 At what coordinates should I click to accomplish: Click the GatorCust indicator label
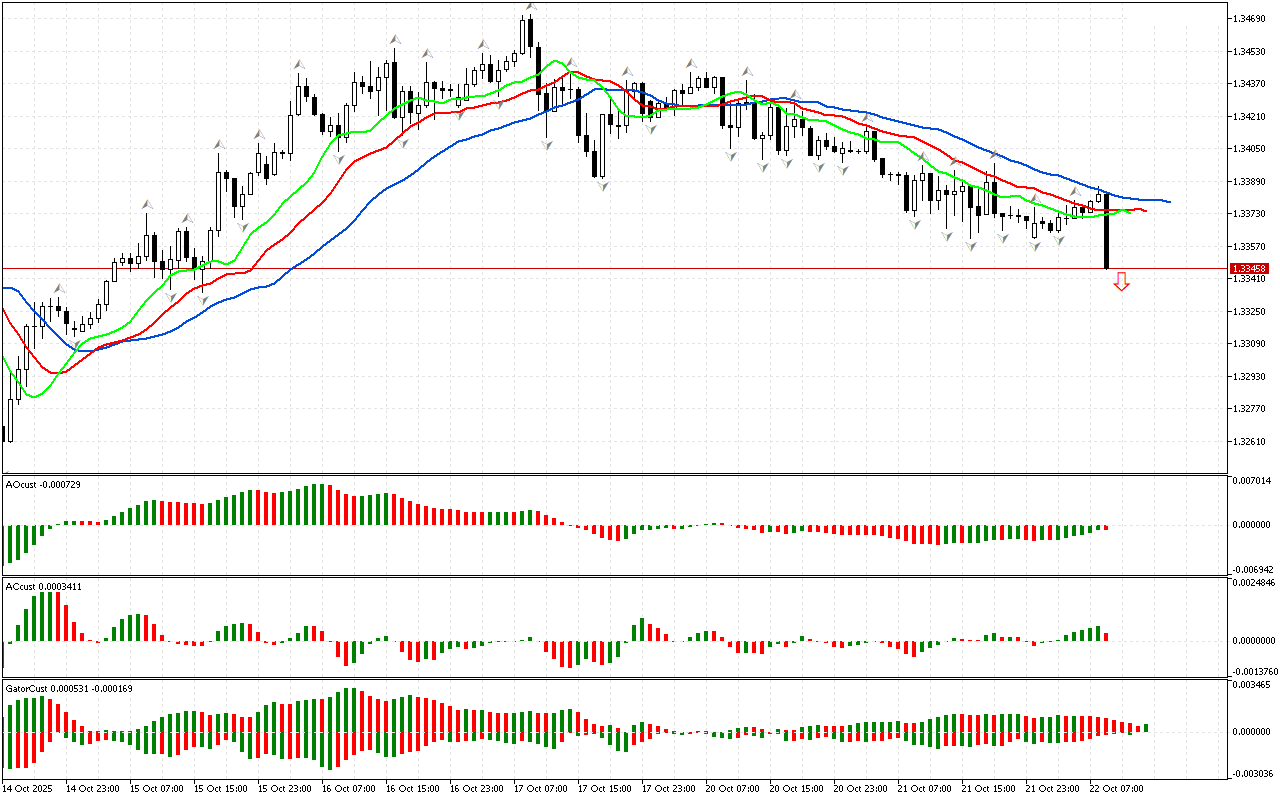pyautogui.click(x=69, y=688)
